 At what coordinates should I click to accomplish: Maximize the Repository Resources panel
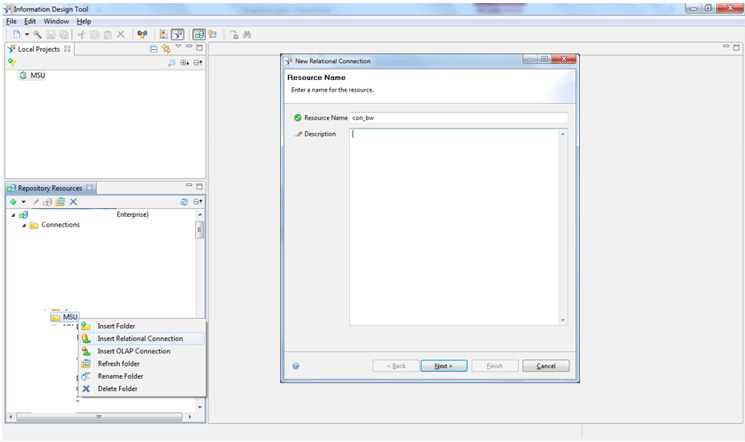[x=199, y=187]
